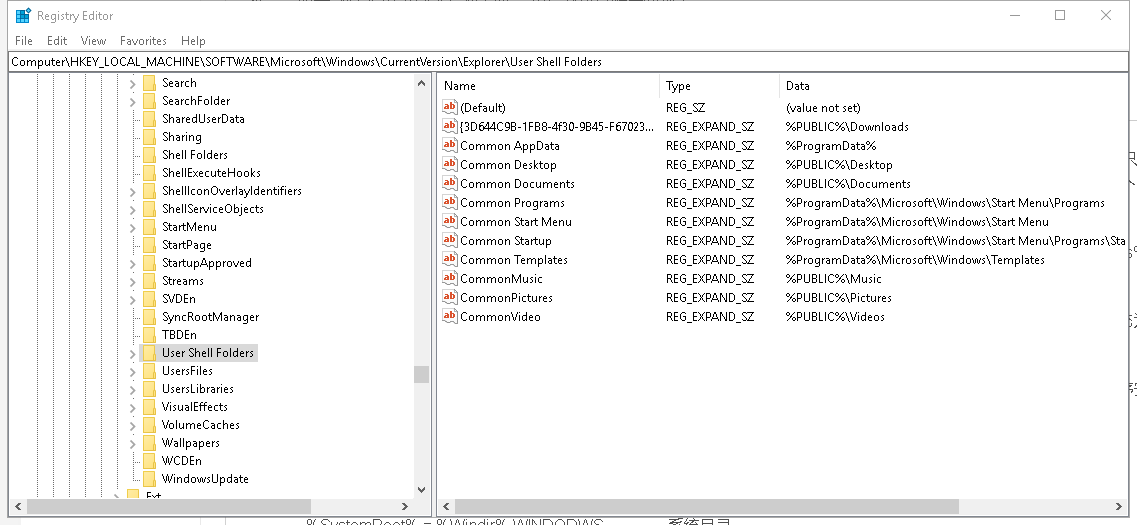The image size is (1137, 525).
Task: Expand the SearchFolder key
Action: pyautogui.click(x=132, y=102)
